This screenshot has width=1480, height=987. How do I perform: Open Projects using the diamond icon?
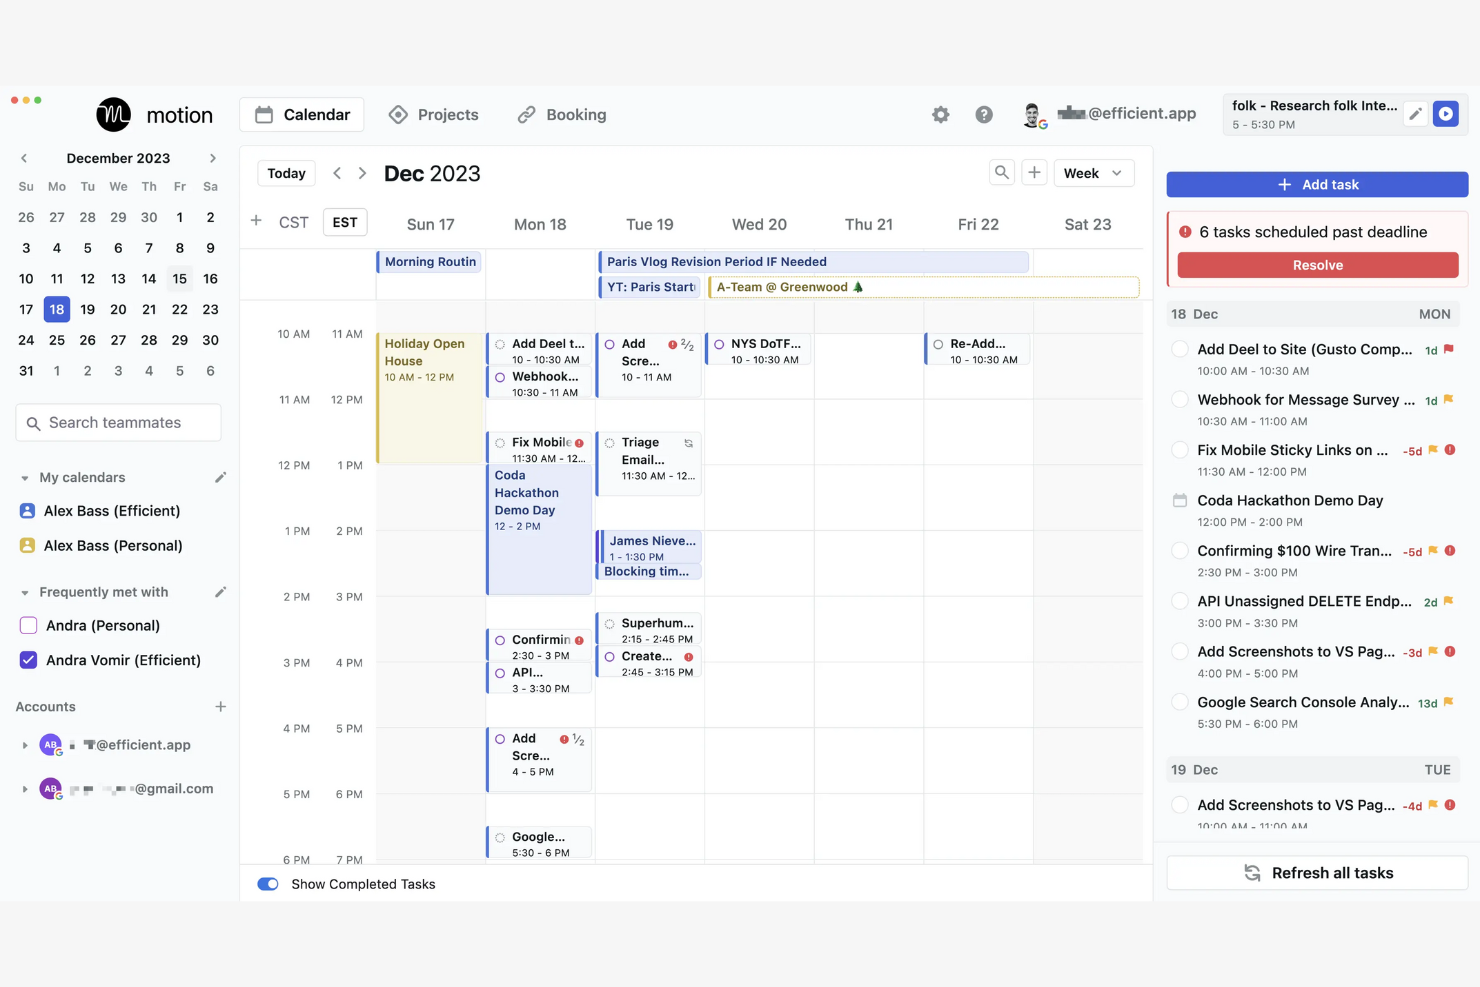[399, 114]
